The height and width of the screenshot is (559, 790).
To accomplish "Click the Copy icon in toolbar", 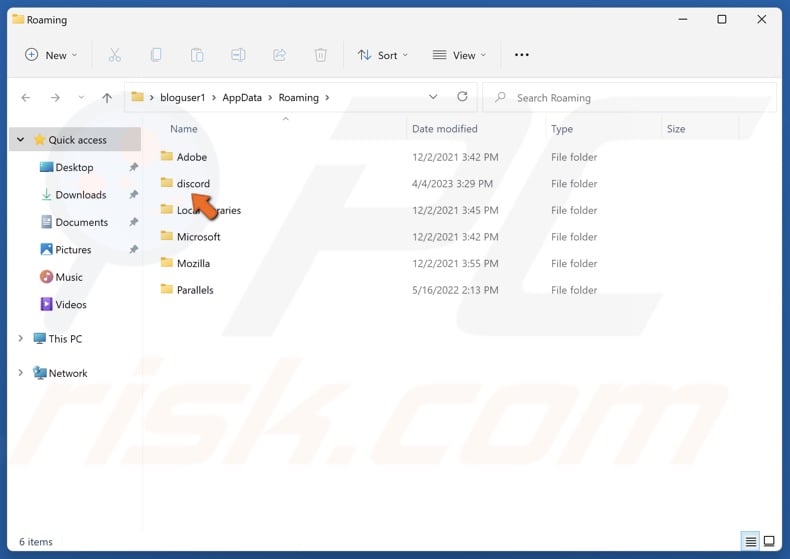I will 156,55.
